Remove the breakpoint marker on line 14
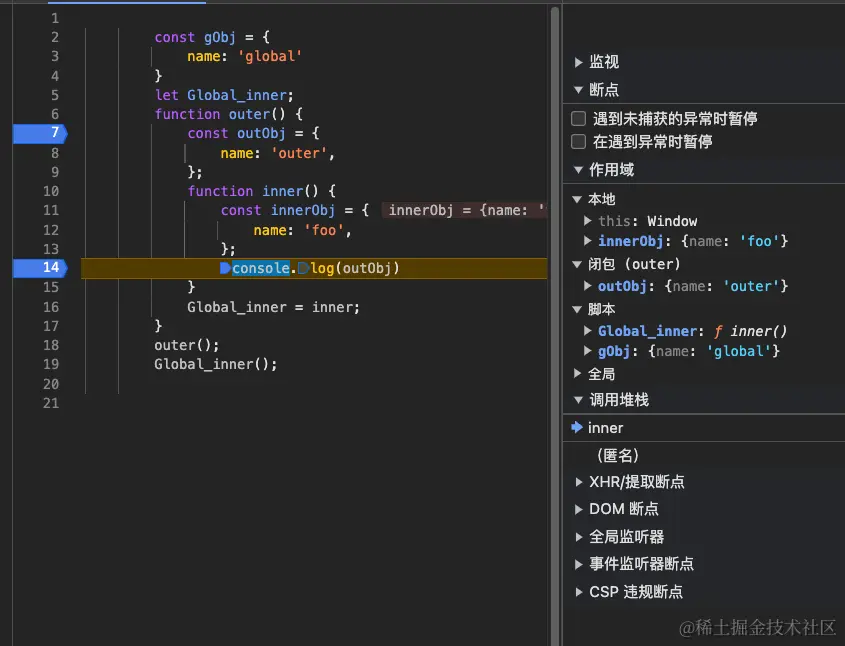845x646 pixels. pyautogui.click(x=38, y=268)
